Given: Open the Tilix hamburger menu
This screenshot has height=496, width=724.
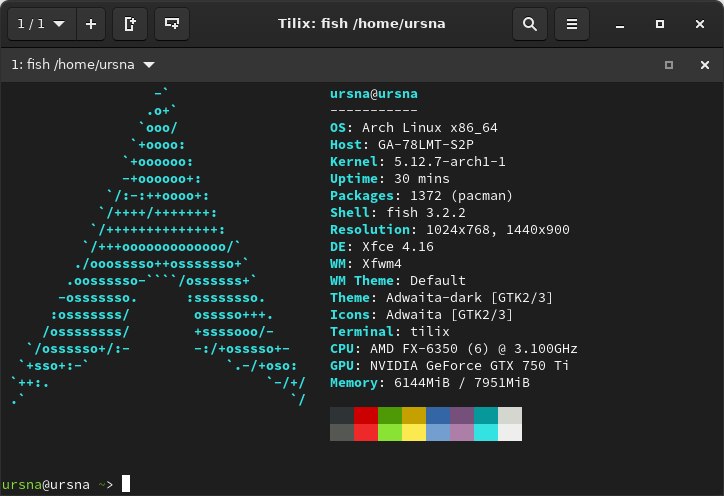Looking at the screenshot, I should (572, 24).
